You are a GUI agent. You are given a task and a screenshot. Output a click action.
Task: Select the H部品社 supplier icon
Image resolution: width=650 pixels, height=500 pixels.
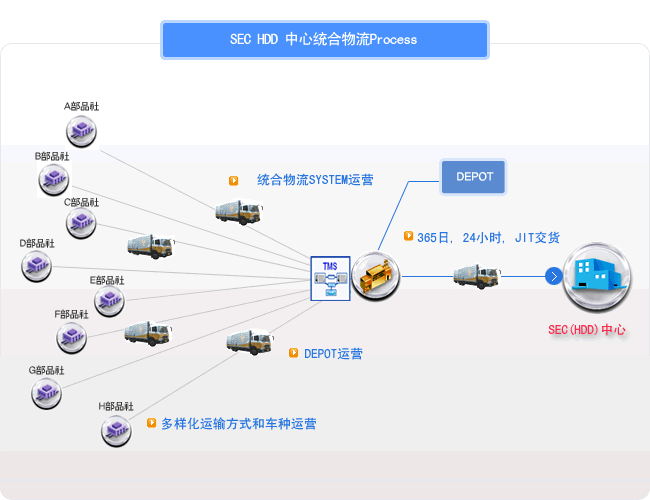tap(116, 431)
